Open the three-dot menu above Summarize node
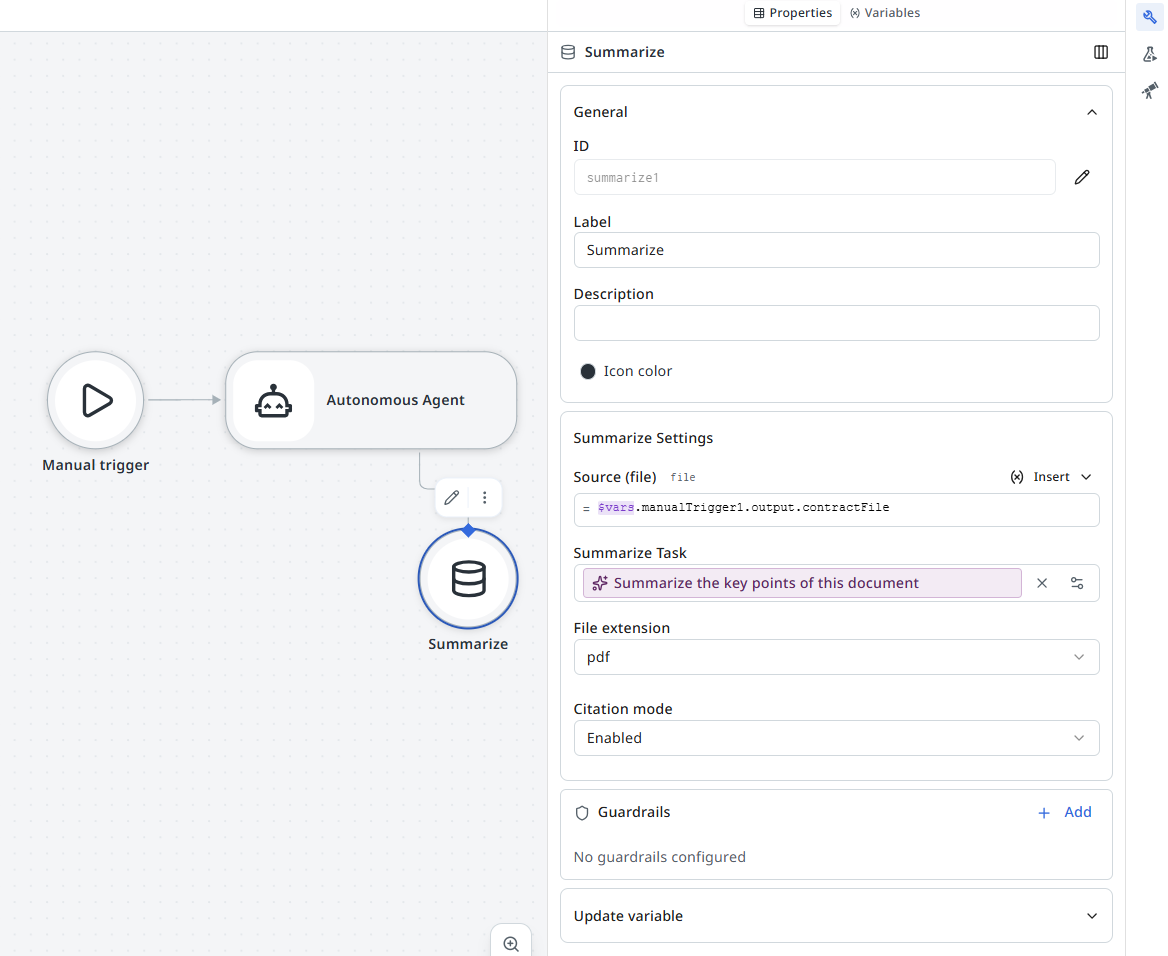Image resolution: width=1168 pixels, height=956 pixels. point(485,498)
